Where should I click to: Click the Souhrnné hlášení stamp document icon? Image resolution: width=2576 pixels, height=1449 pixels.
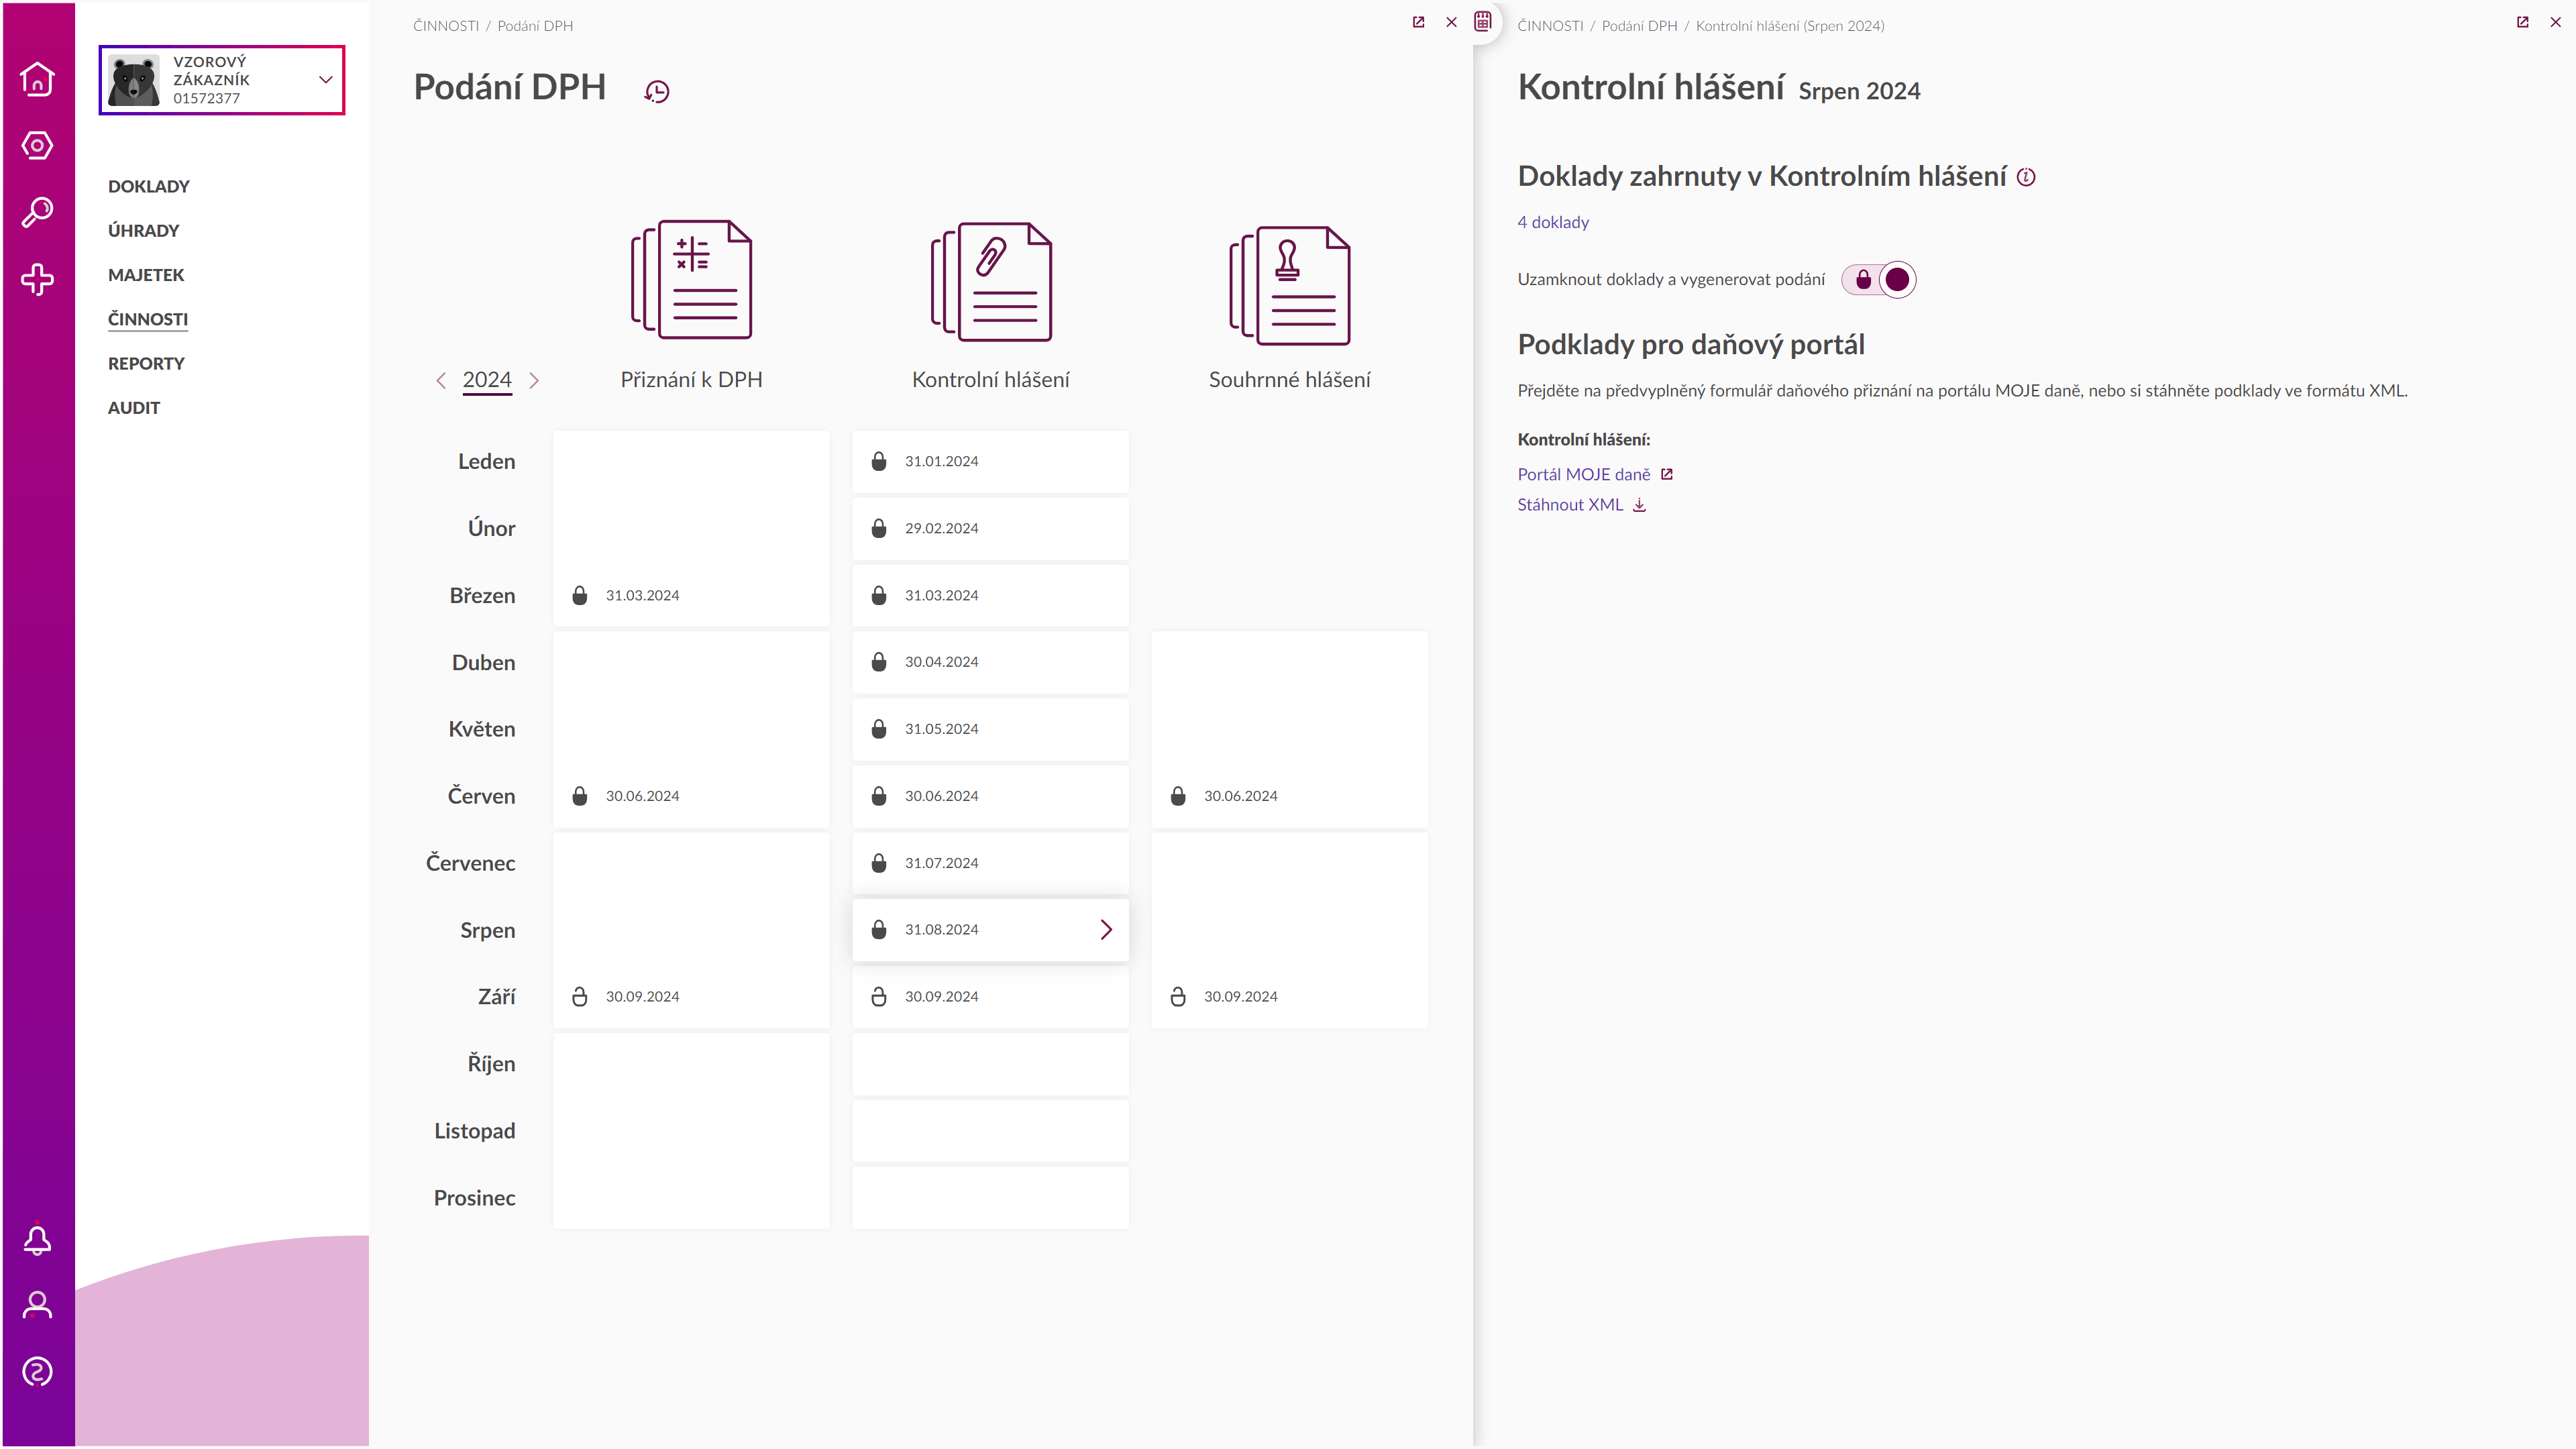[x=1290, y=285]
